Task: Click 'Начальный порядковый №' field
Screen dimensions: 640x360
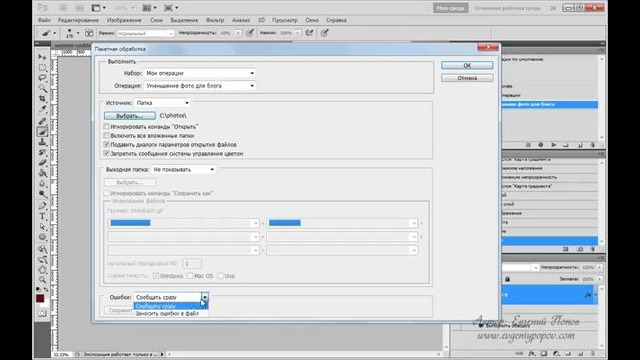Action: 192,264
